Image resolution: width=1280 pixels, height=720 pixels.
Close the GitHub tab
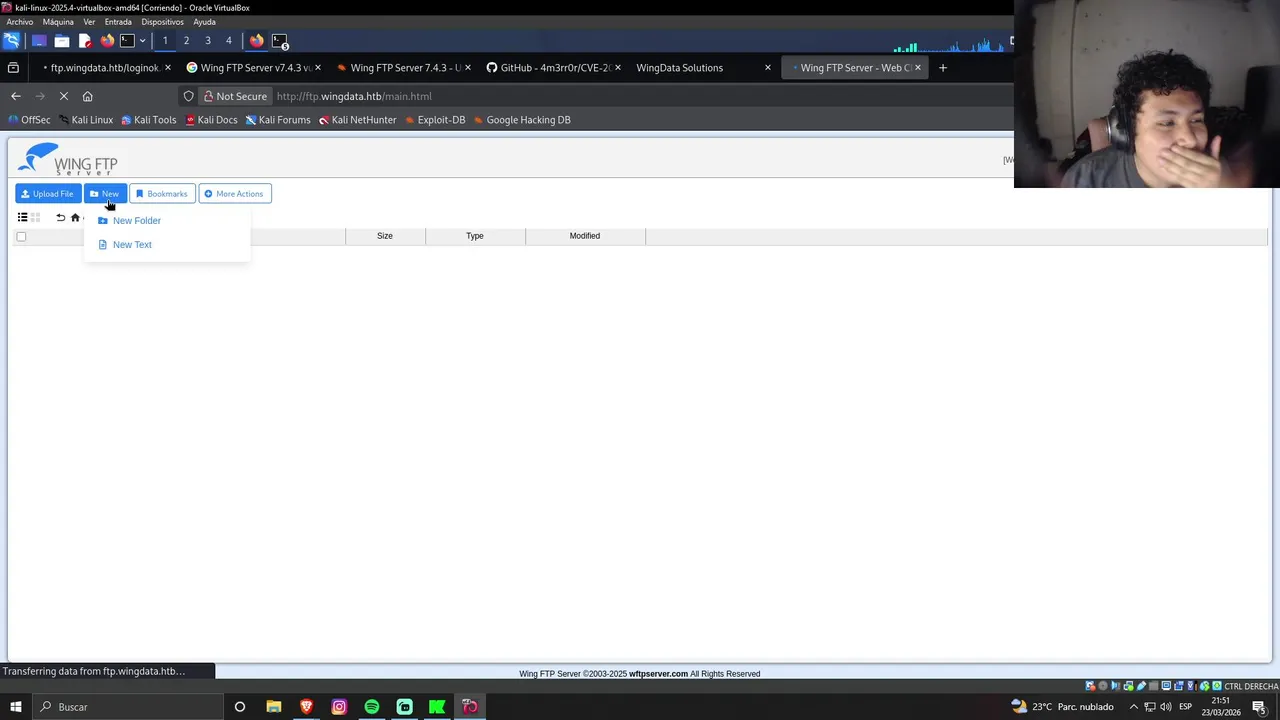(x=618, y=68)
